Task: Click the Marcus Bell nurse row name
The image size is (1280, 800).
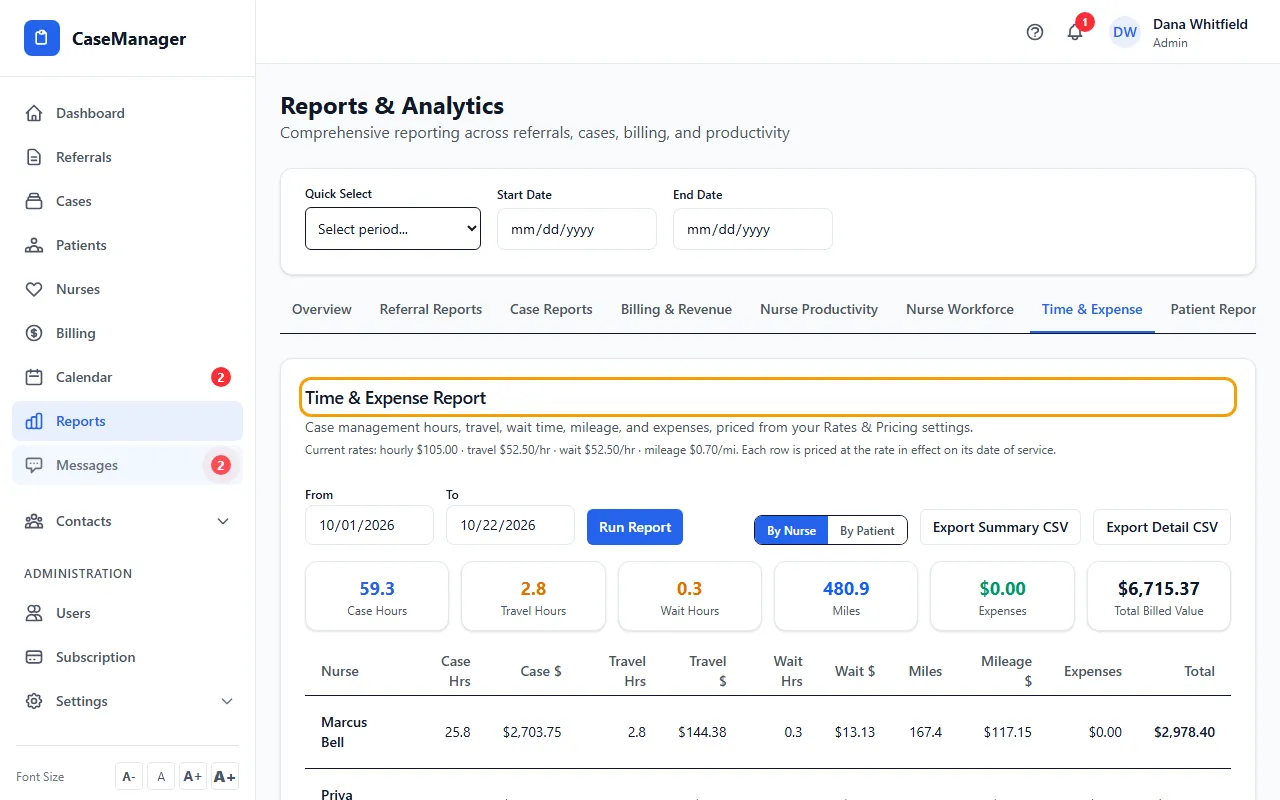Action: point(344,732)
